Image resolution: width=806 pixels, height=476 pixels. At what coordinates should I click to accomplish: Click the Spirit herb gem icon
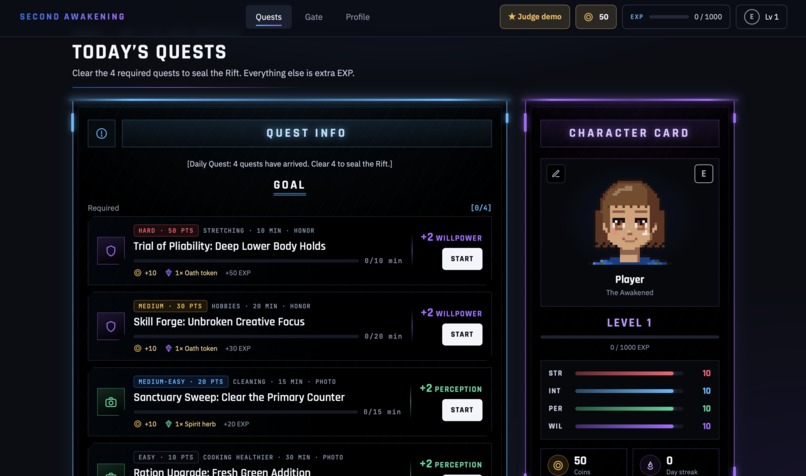[x=168, y=424]
